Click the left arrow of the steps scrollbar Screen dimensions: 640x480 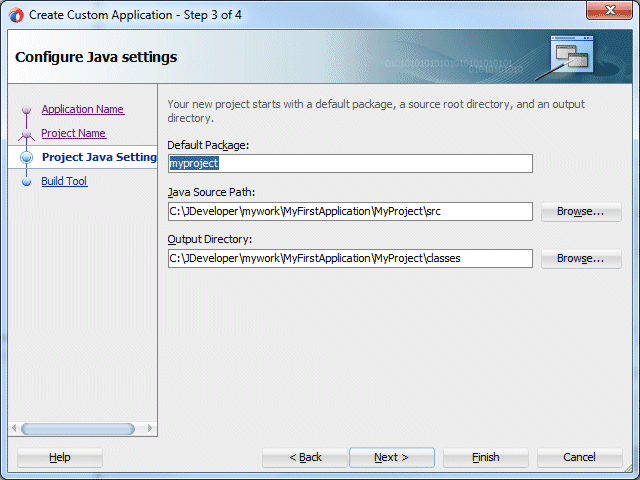pyautogui.click(x=14, y=428)
